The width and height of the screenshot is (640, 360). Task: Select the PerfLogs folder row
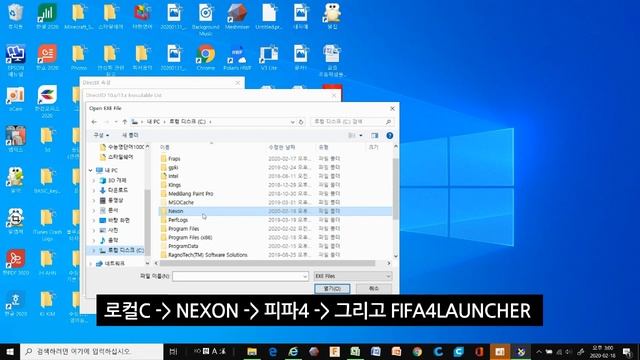pos(275,220)
